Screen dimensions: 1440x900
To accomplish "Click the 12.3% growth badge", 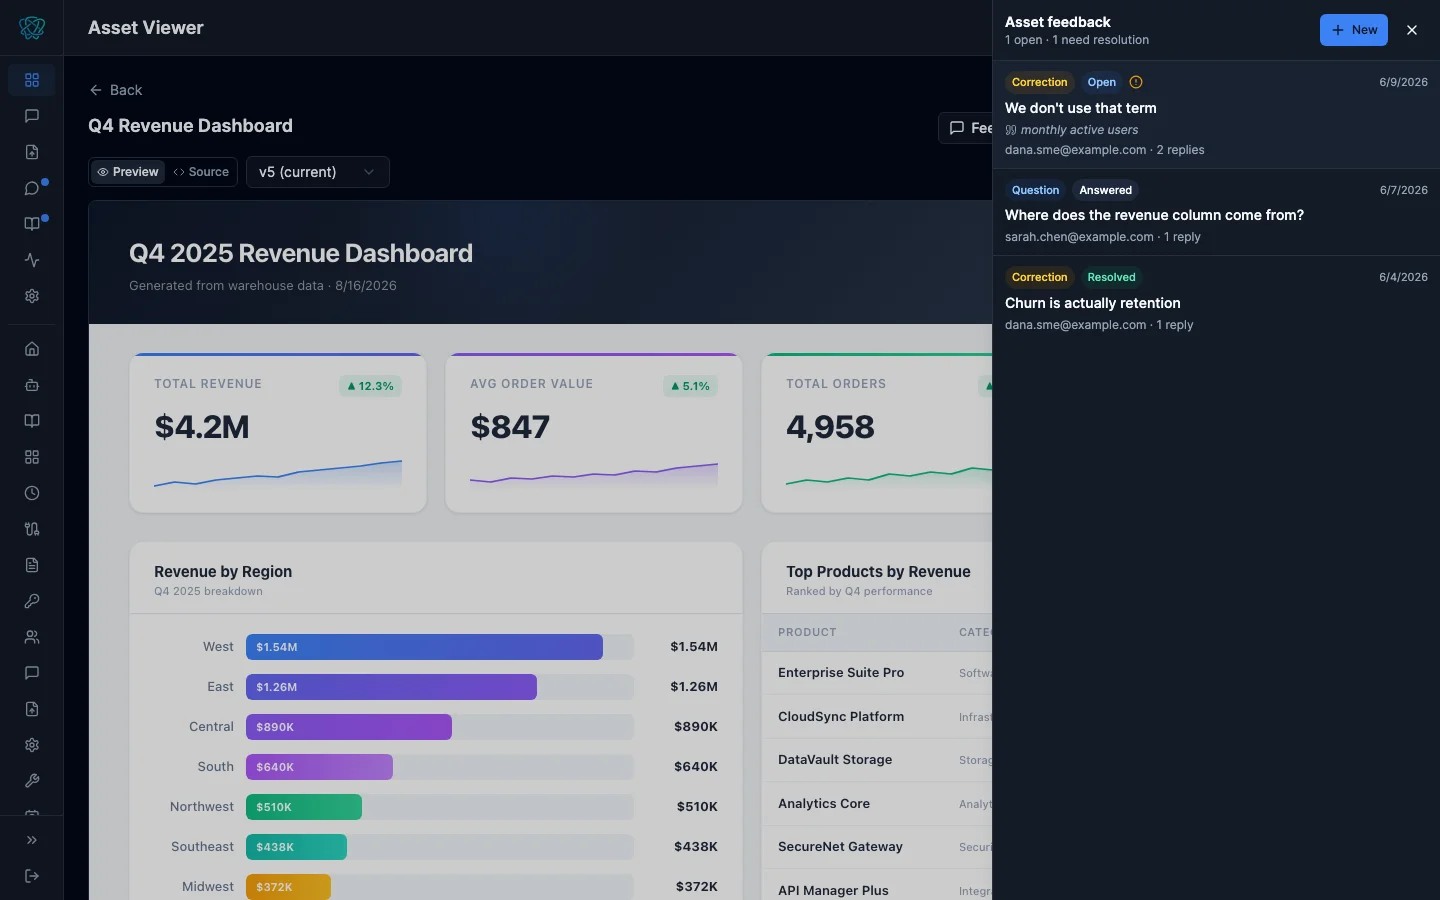I will point(370,386).
